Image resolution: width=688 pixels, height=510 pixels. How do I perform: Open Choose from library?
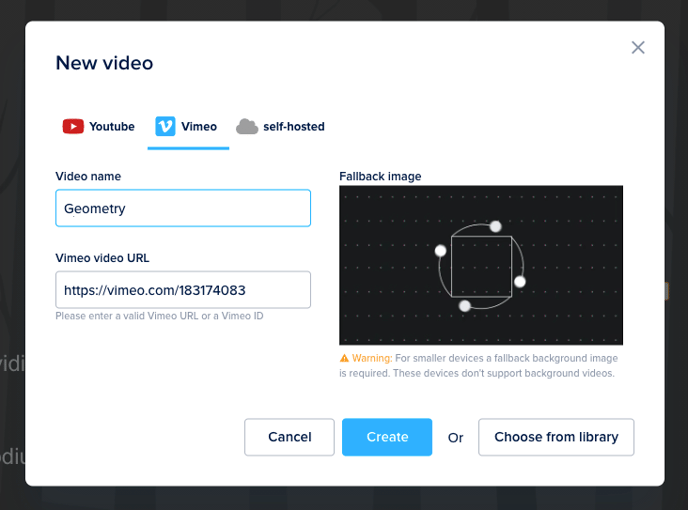tap(556, 437)
